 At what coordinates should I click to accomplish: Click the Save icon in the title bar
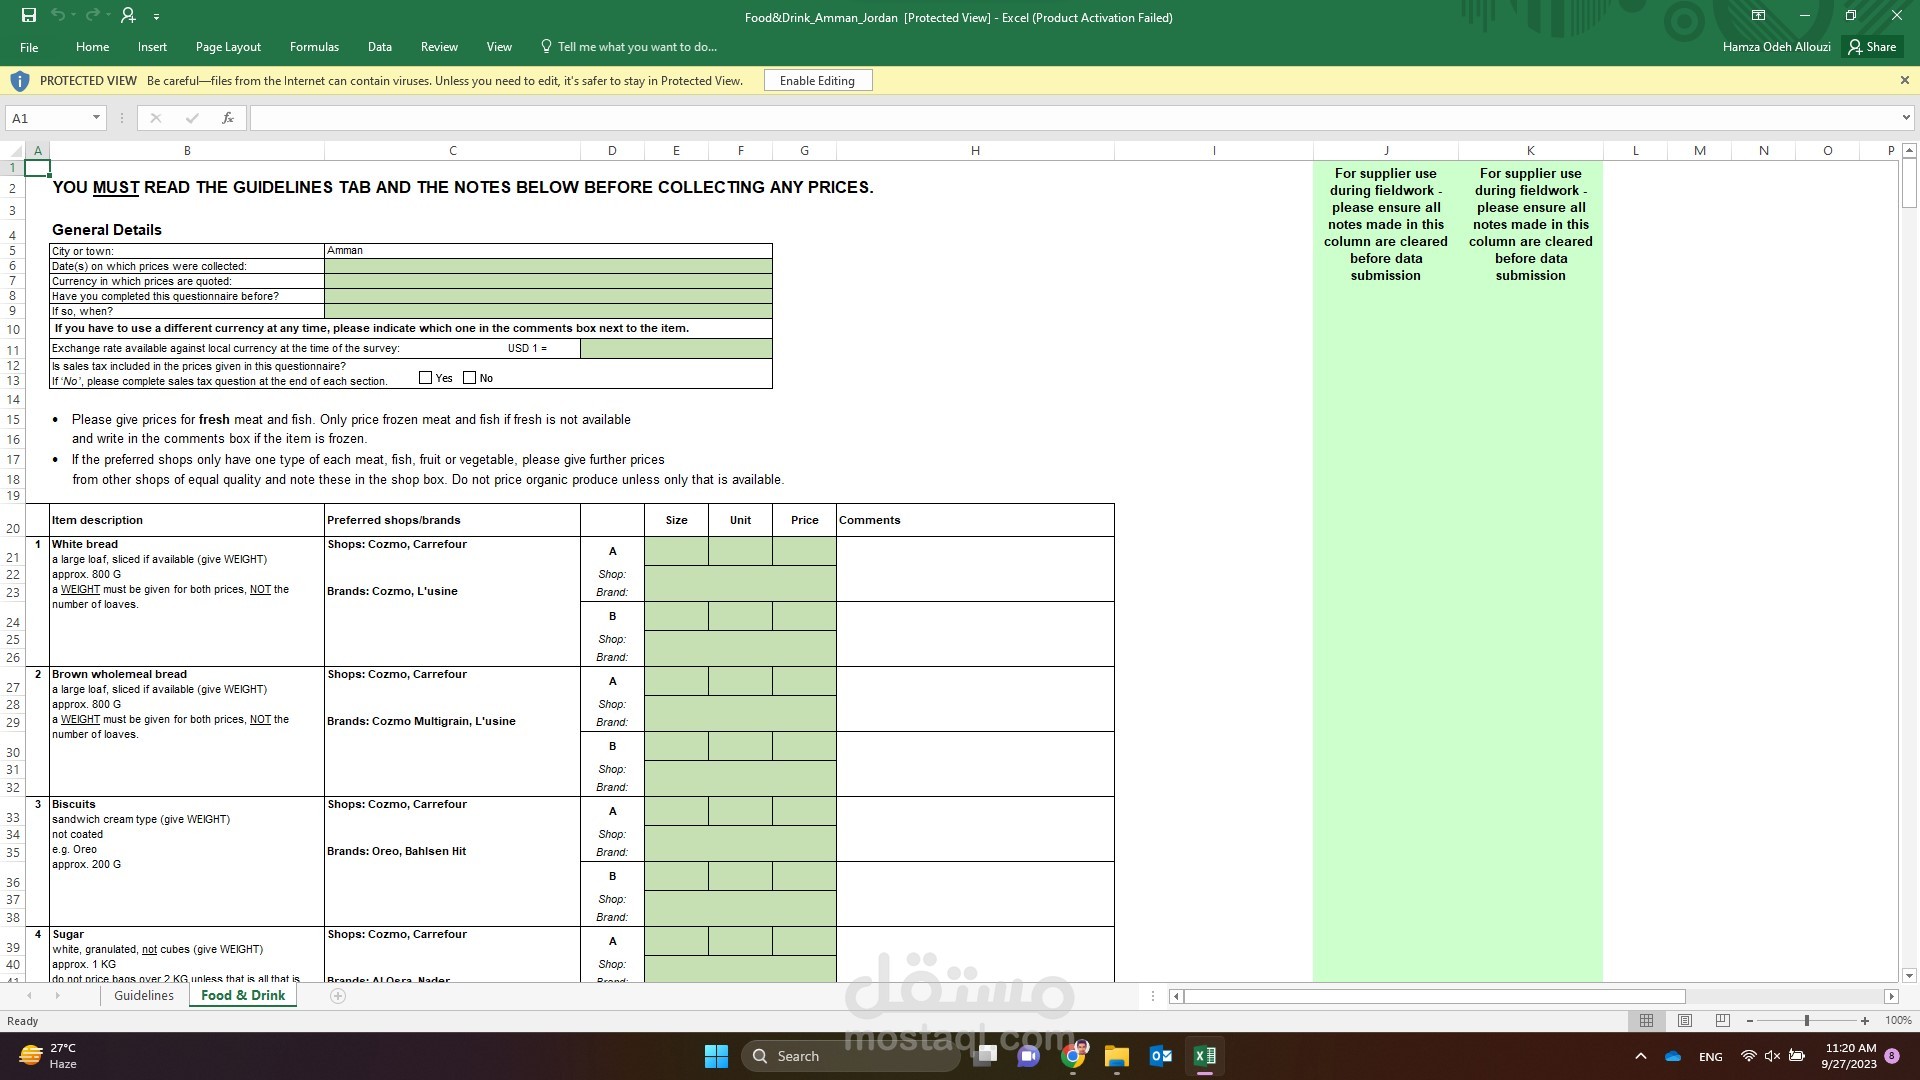point(29,15)
